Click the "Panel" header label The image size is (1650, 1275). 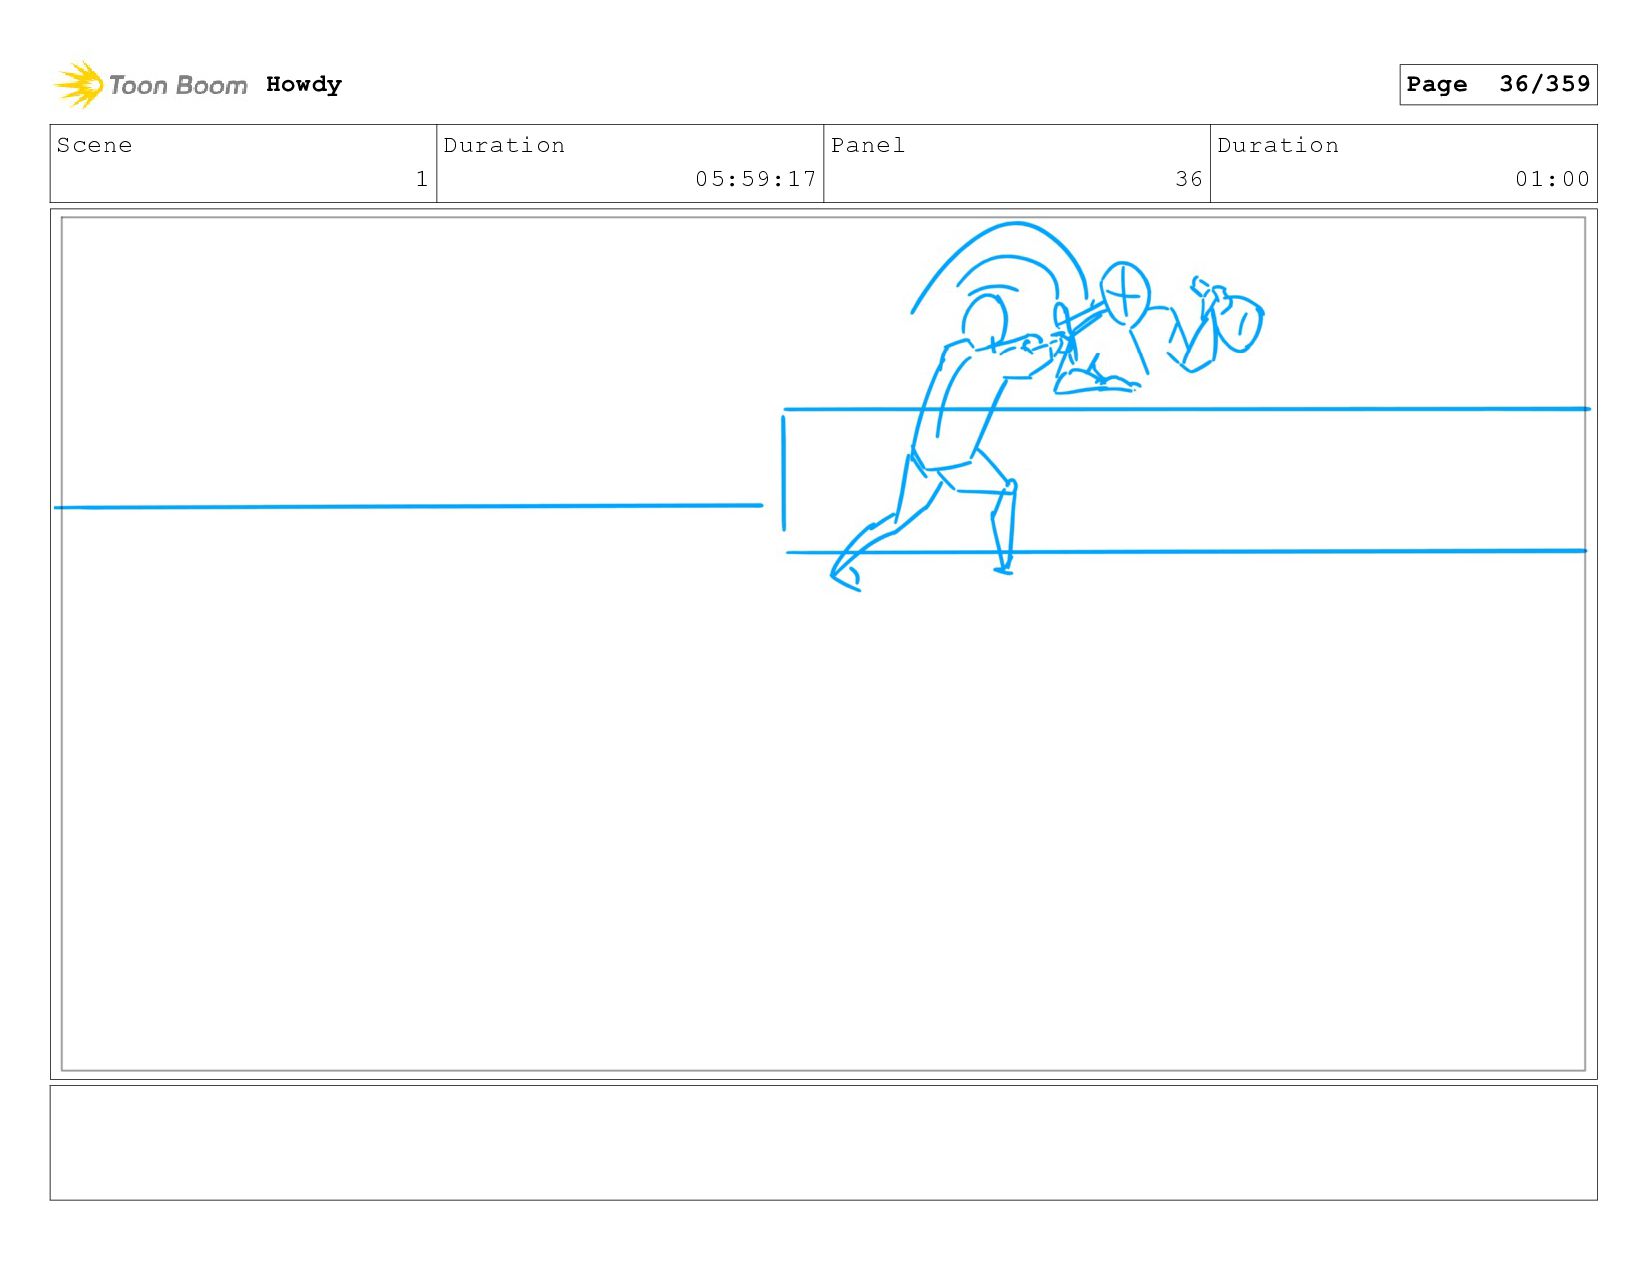point(868,146)
